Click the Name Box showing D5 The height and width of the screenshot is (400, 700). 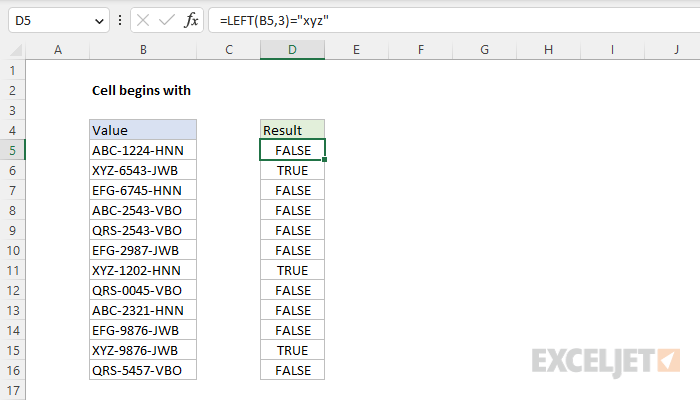tap(58, 20)
